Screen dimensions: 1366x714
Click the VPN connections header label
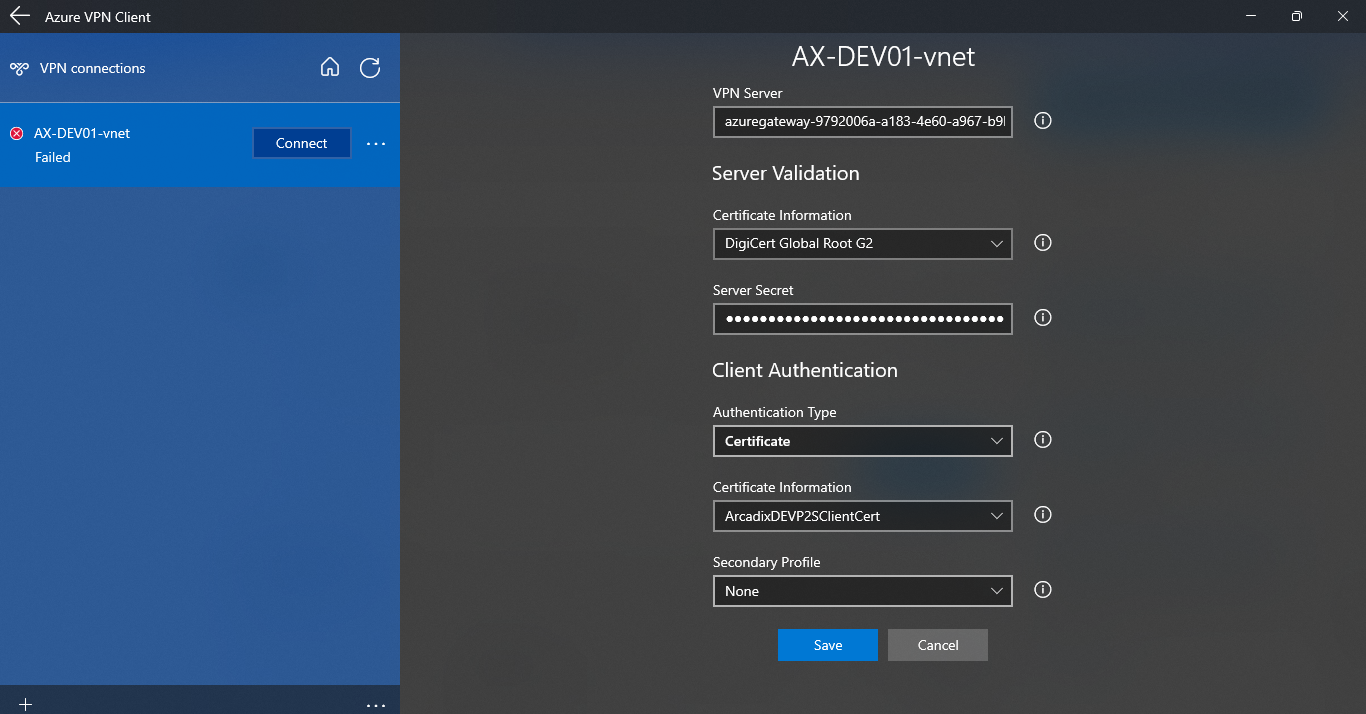click(93, 68)
